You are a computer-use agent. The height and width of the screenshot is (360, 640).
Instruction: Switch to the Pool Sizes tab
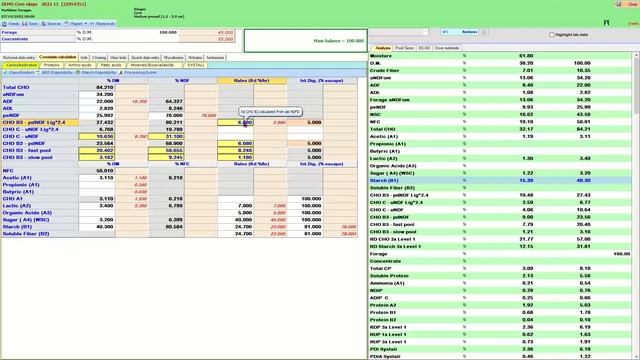tap(404, 48)
